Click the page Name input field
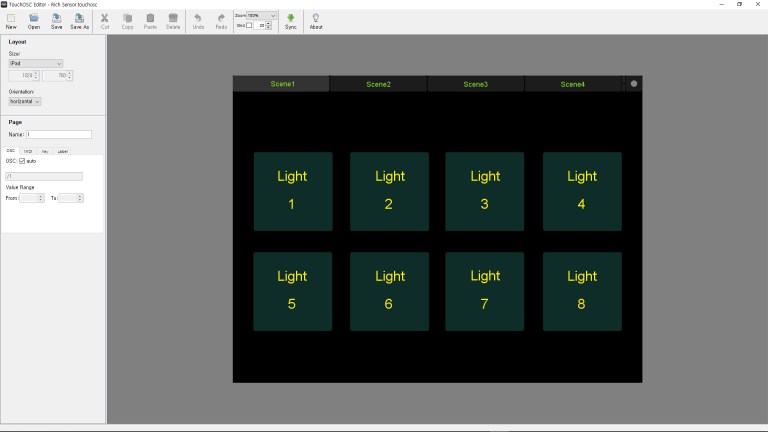The image size is (768, 432). click(x=58, y=134)
